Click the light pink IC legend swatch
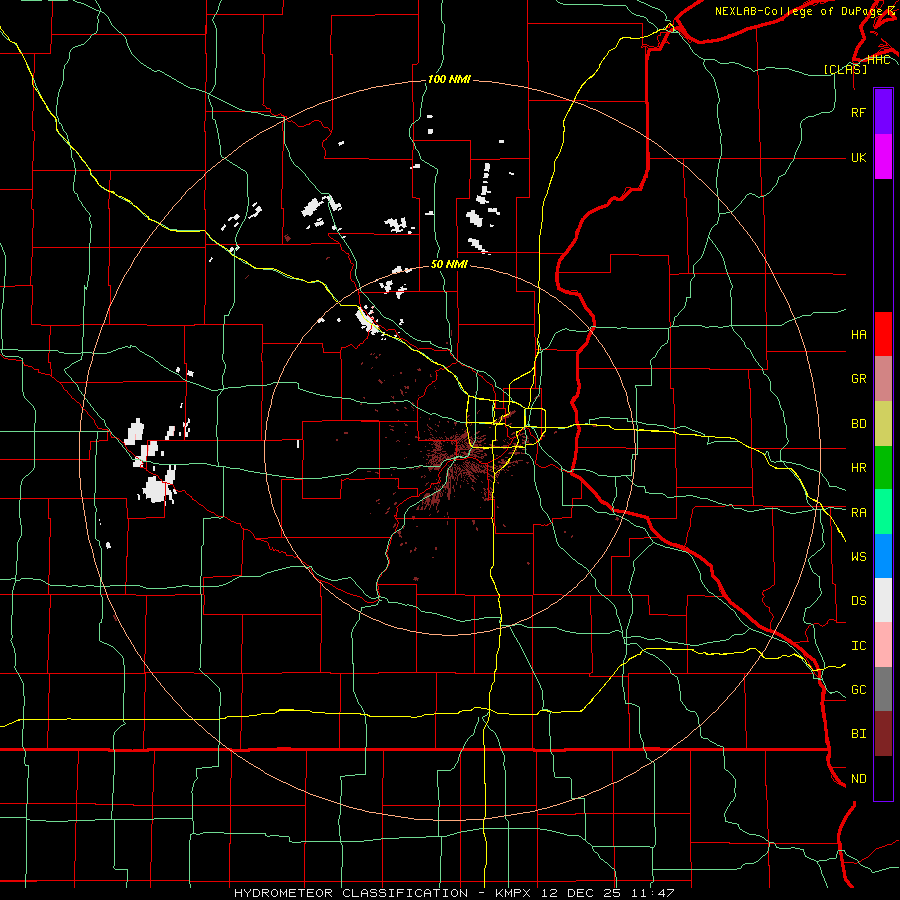This screenshot has width=900, height=900. [x=883, y=645]
